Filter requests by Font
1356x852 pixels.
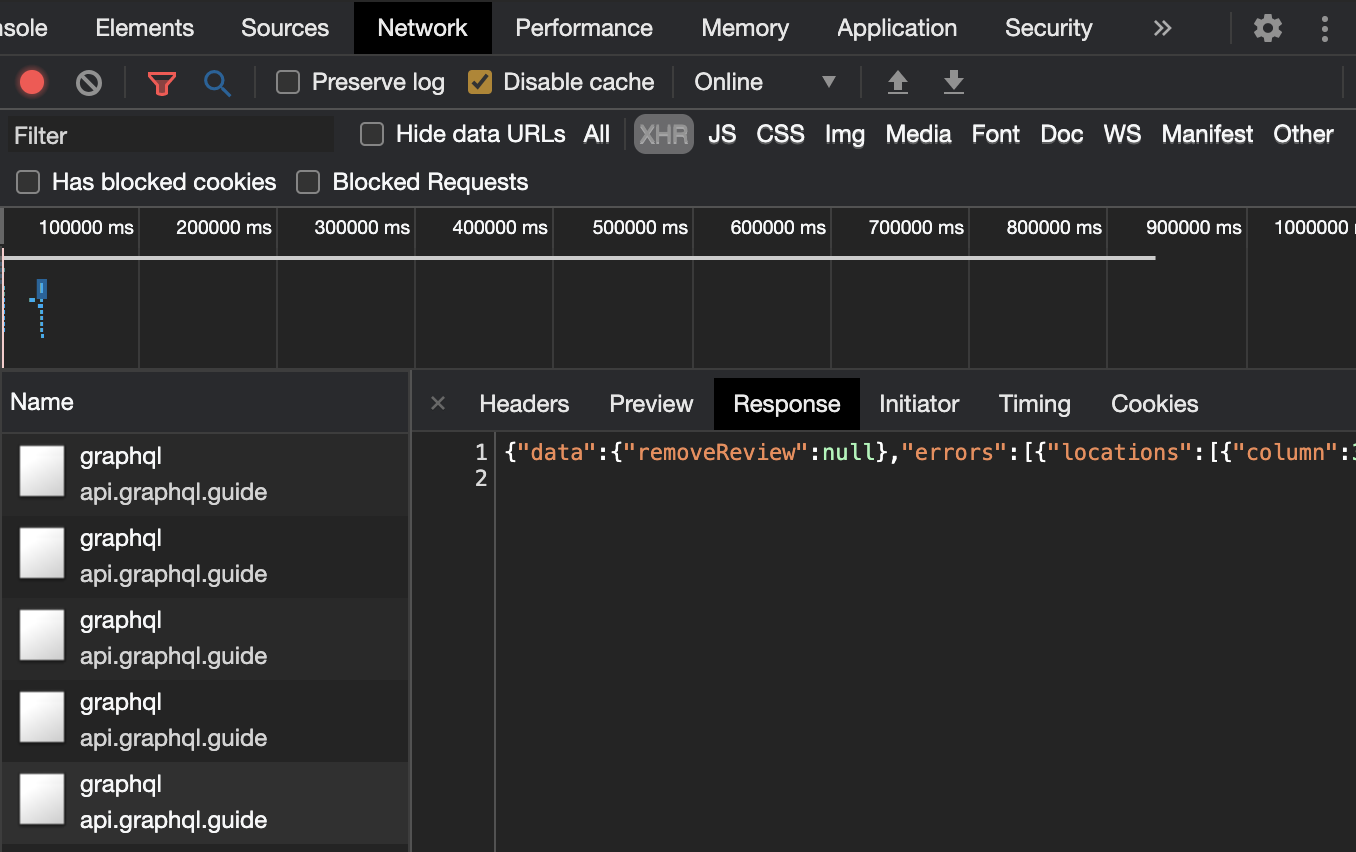click(996, 134)
